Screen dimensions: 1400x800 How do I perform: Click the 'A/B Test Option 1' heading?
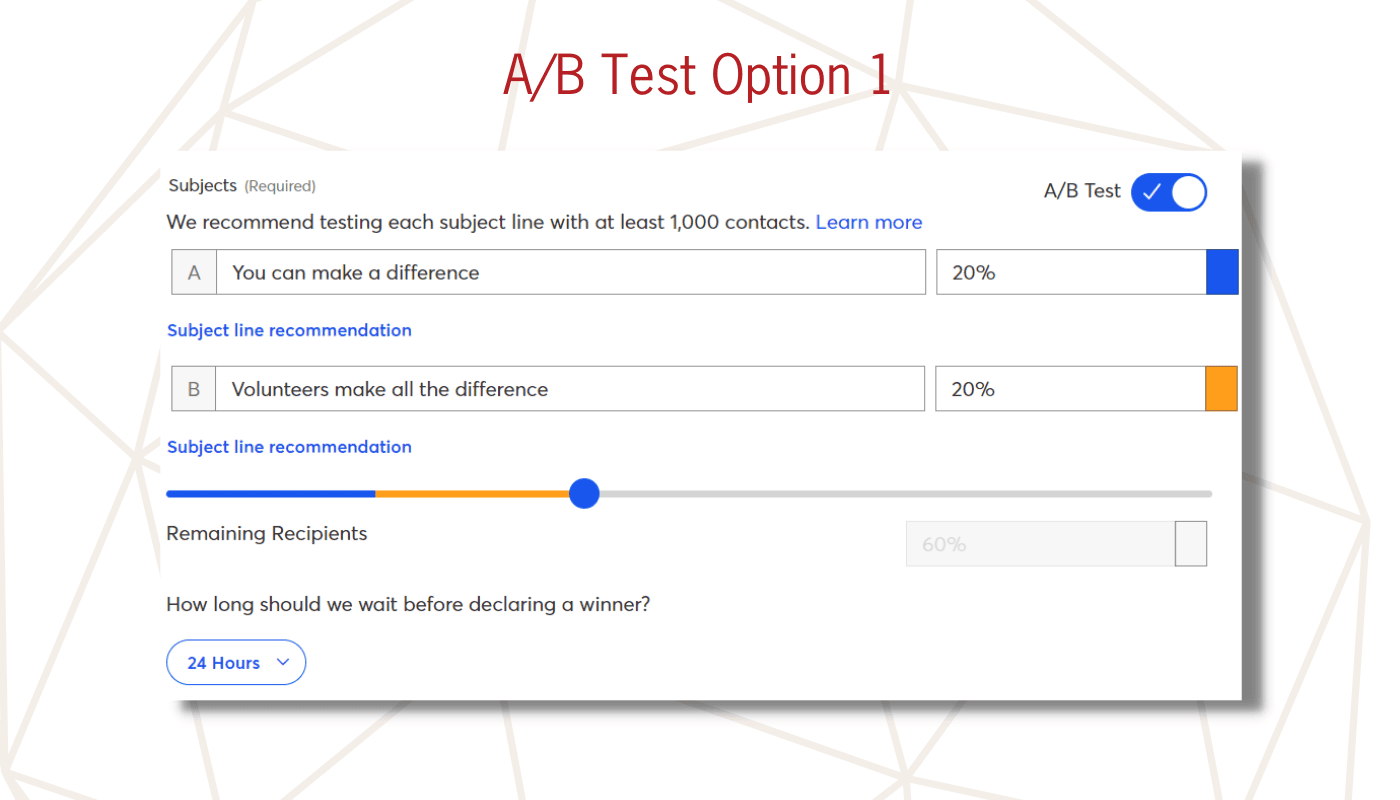697,76
